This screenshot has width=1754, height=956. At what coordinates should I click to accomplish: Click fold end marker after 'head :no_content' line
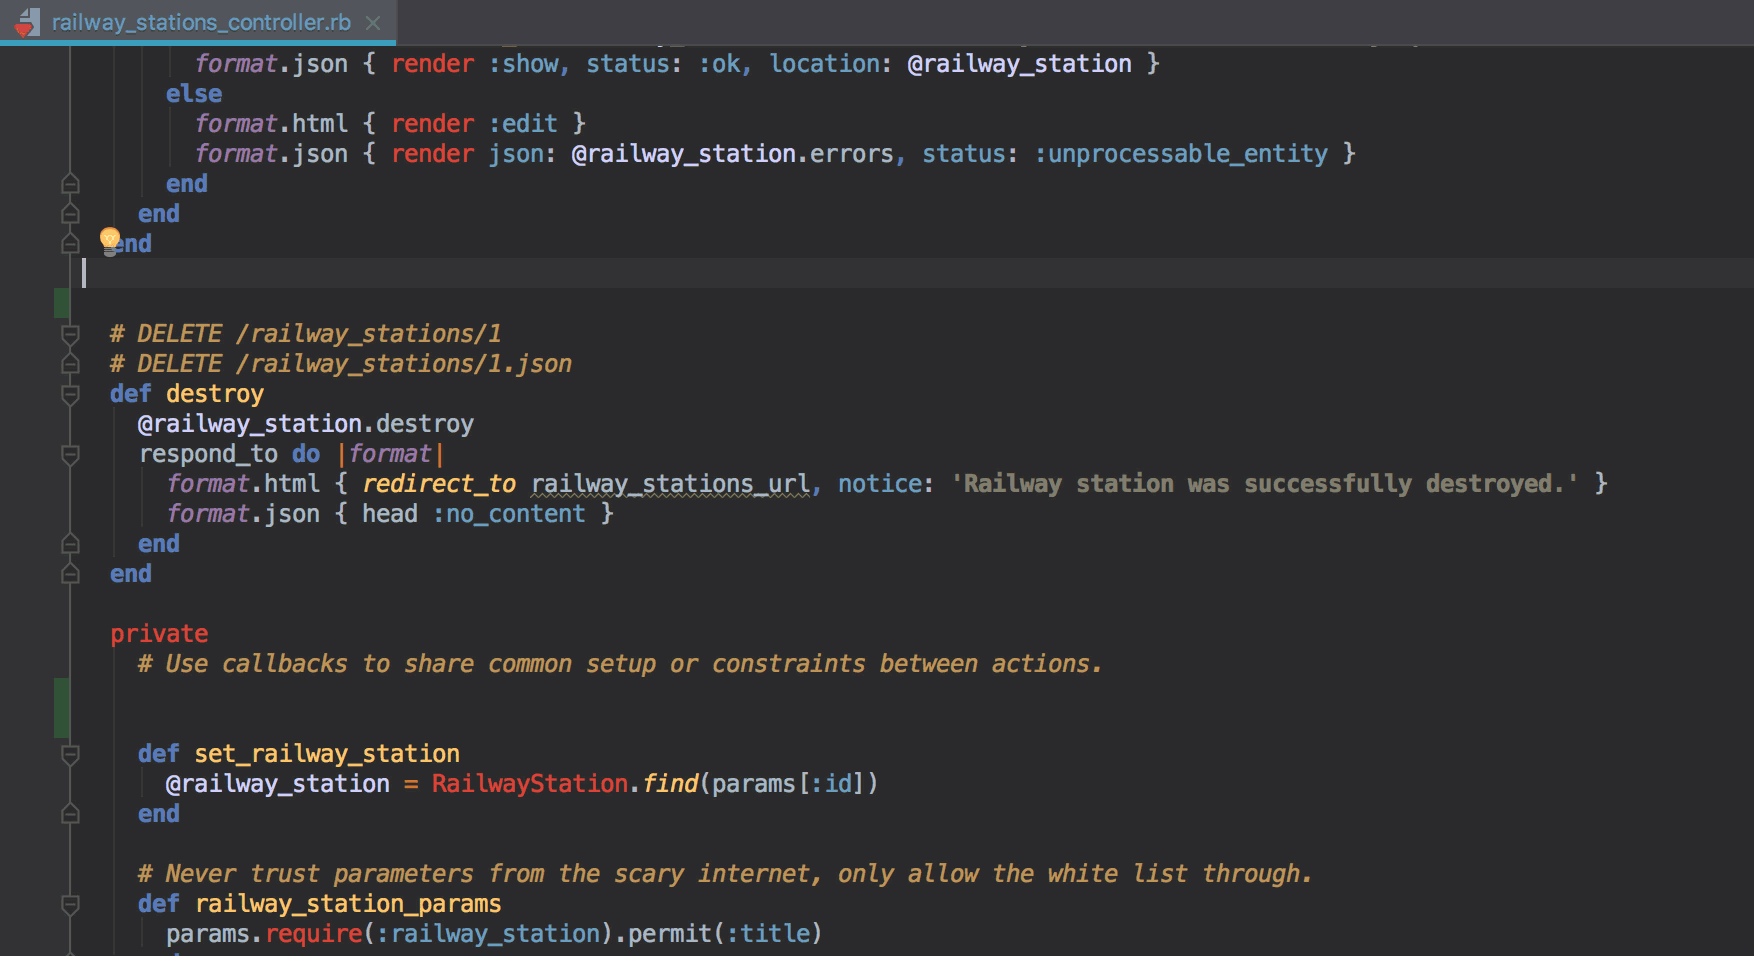pos(70,544)
